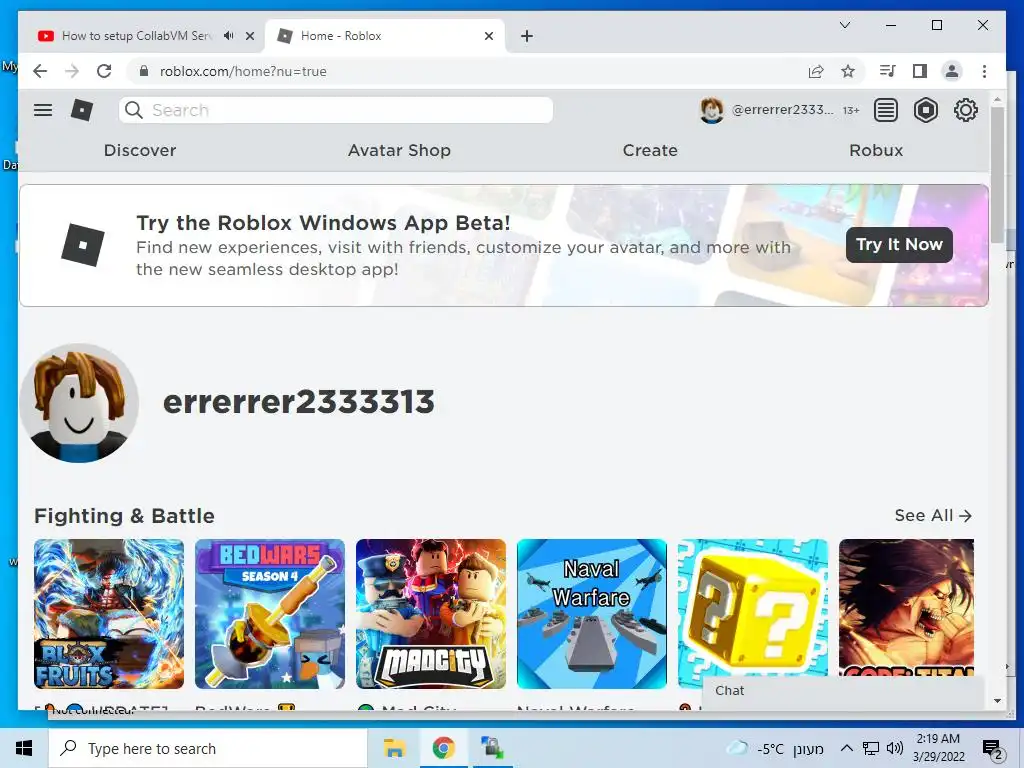
Task: Open the Naval Warfare game thumbnail
Action: [x=592, y=614]
